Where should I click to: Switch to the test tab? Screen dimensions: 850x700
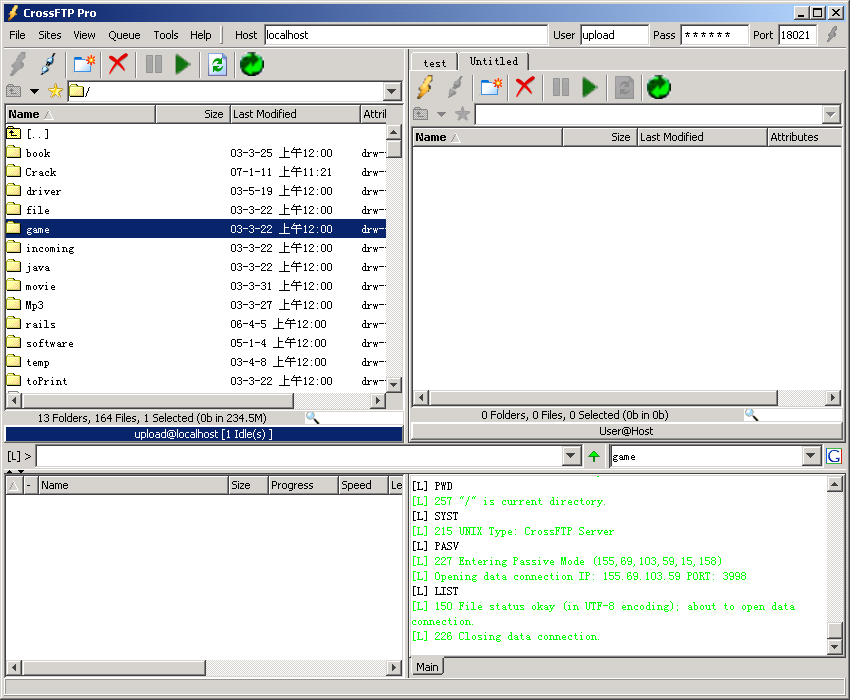435,63
